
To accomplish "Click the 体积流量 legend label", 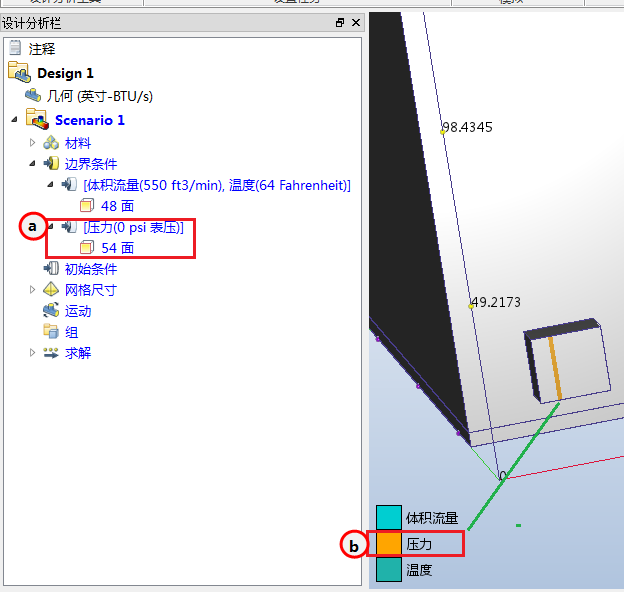I will coord(432,518).
